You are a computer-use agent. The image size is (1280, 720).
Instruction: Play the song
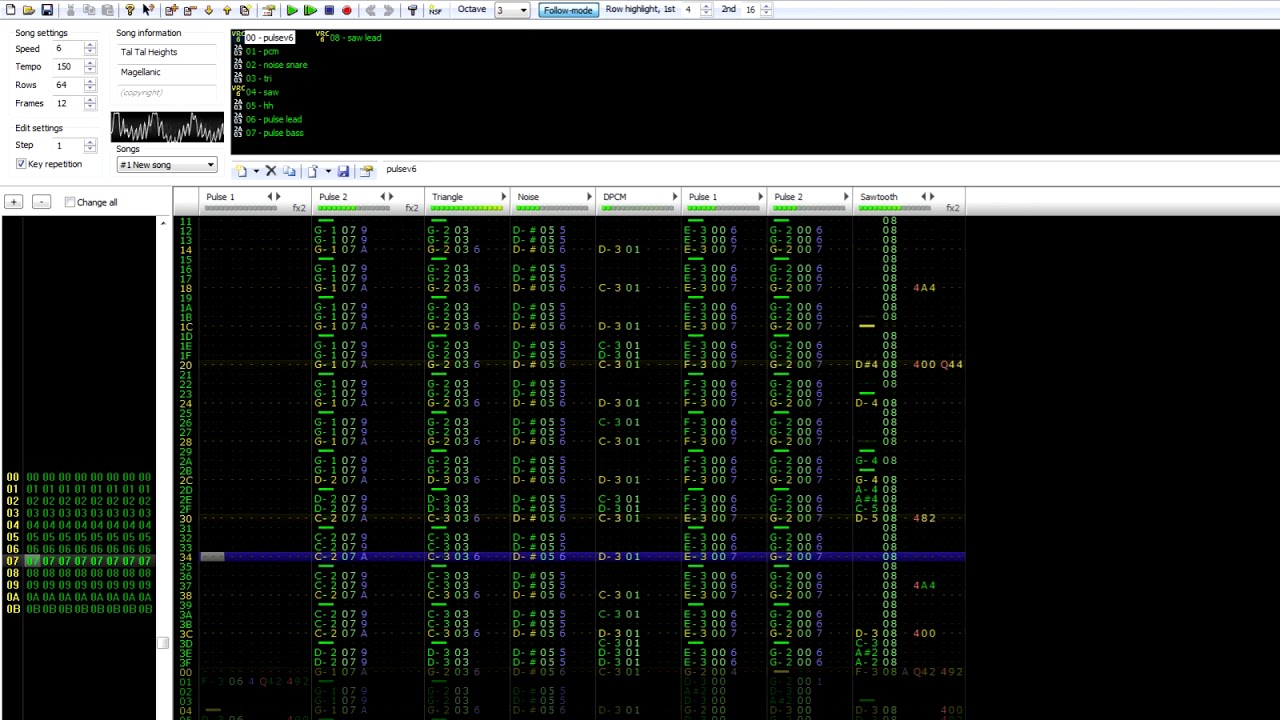pyautogui.click(x=292, y=10)
